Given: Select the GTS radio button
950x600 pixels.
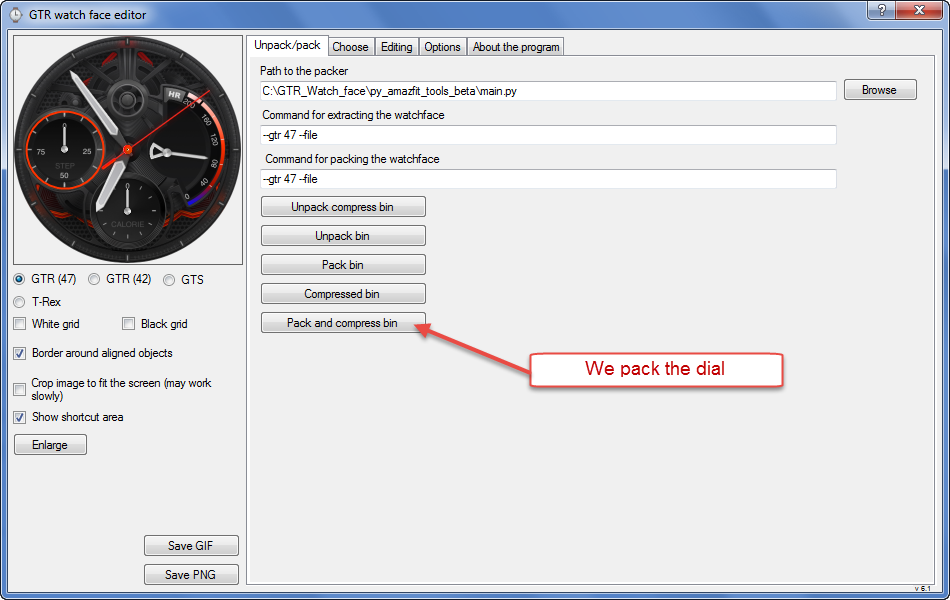Looking at the screenshot, I should coord(169,280).
